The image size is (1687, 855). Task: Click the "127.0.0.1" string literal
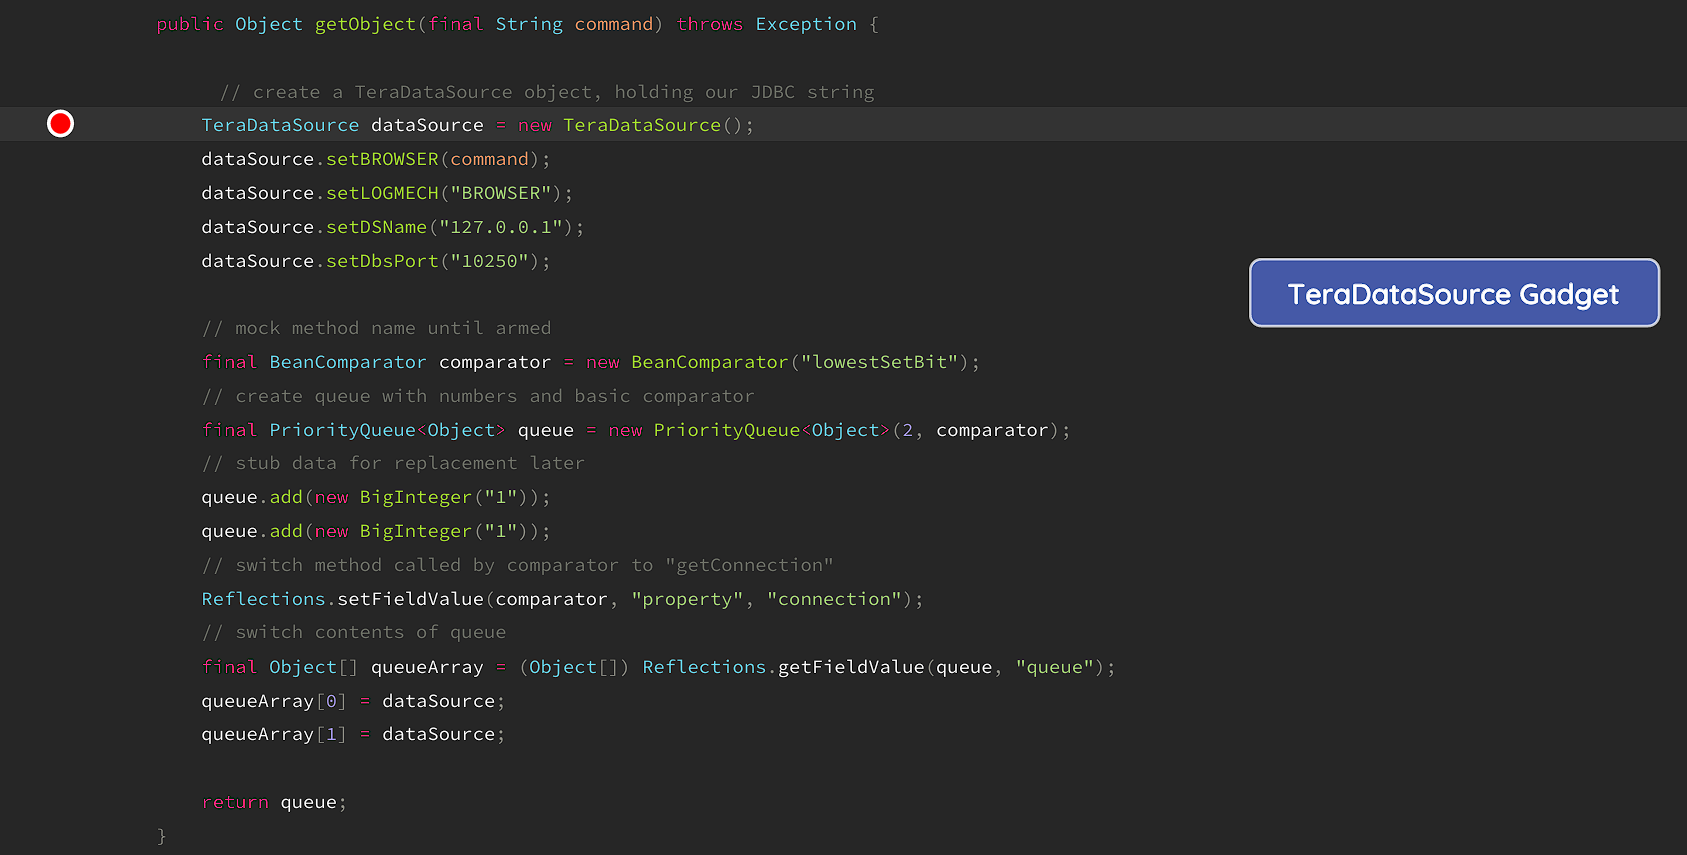(x=501, y=227)
